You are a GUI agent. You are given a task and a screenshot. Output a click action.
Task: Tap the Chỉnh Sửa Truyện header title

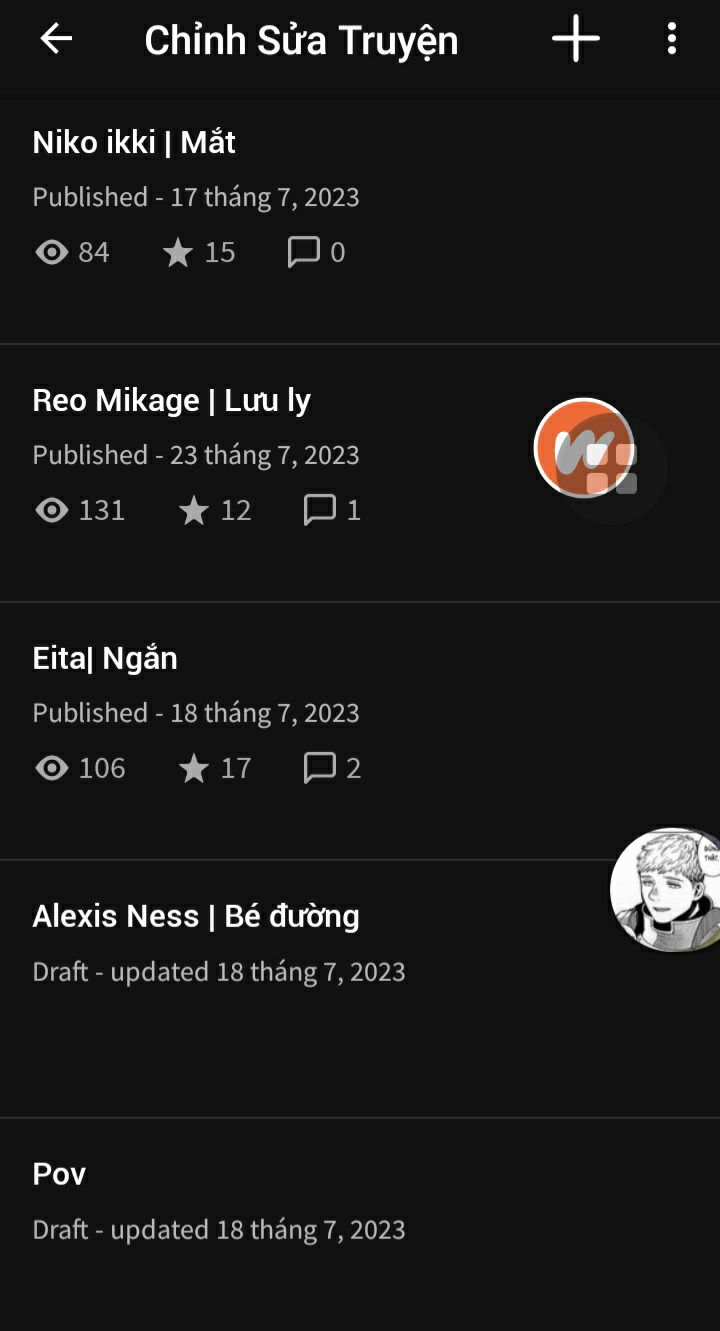pyautogui.click(x=301, y=41)
